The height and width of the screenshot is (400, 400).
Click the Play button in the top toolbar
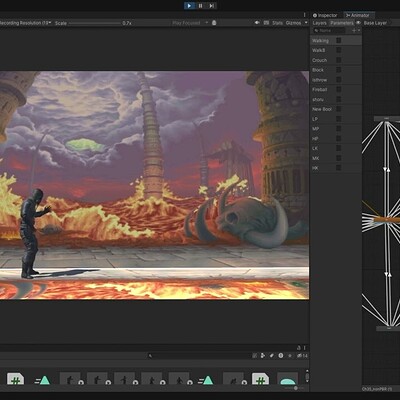click(189, 6)
